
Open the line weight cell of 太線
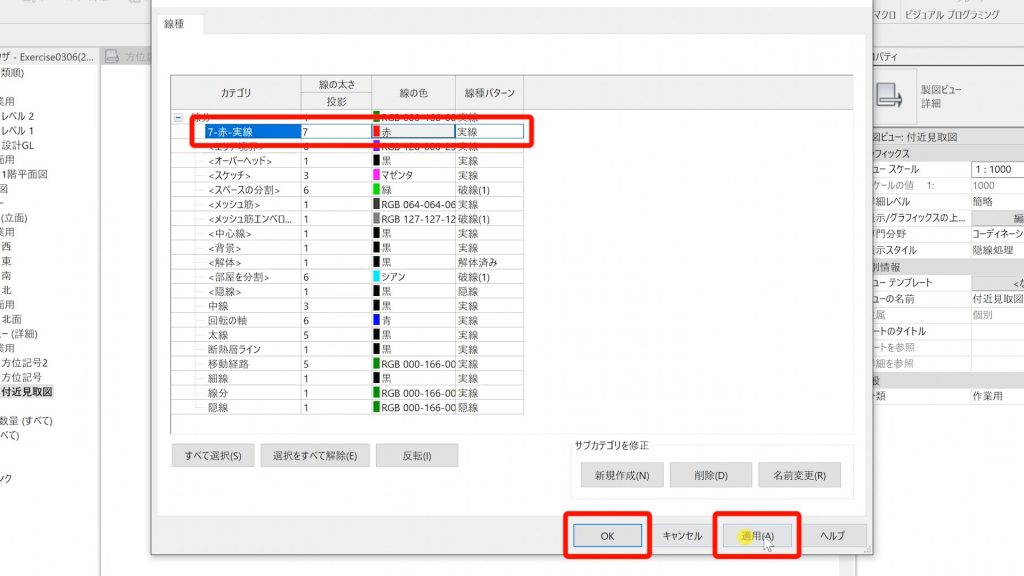pos(335,335)
